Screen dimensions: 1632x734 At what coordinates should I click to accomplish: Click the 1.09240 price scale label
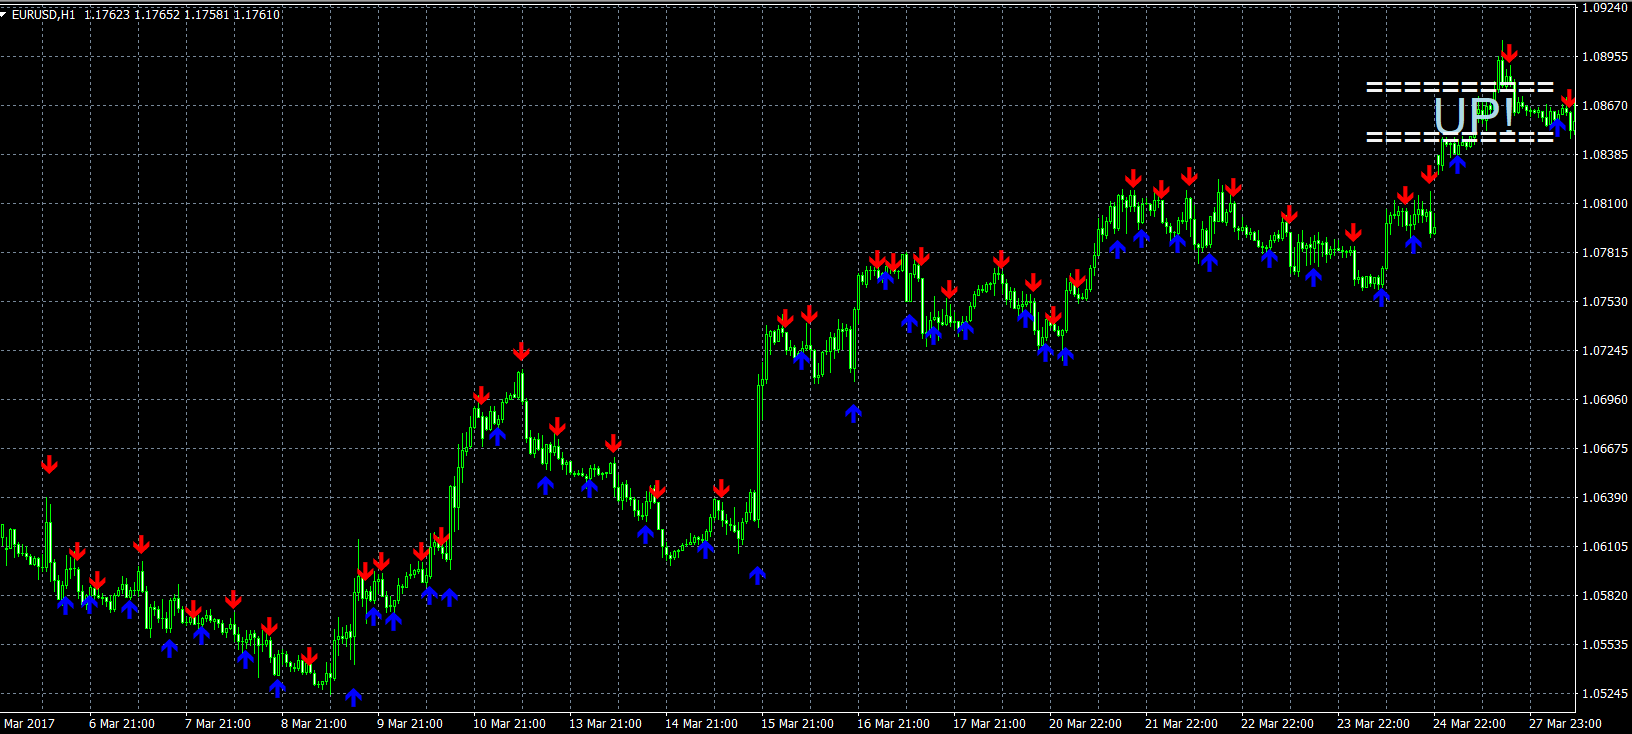point(1605,8)
